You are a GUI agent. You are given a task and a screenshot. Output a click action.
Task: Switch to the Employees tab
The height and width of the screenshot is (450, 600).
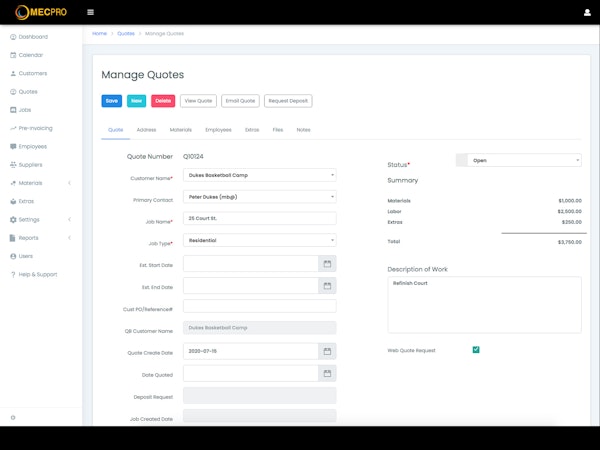coord(218,130)
